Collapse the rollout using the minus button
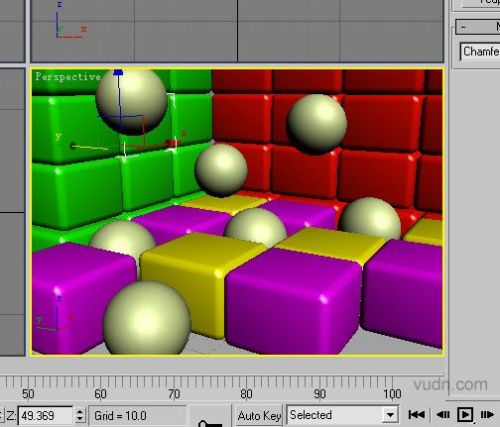 pos(463,27)
